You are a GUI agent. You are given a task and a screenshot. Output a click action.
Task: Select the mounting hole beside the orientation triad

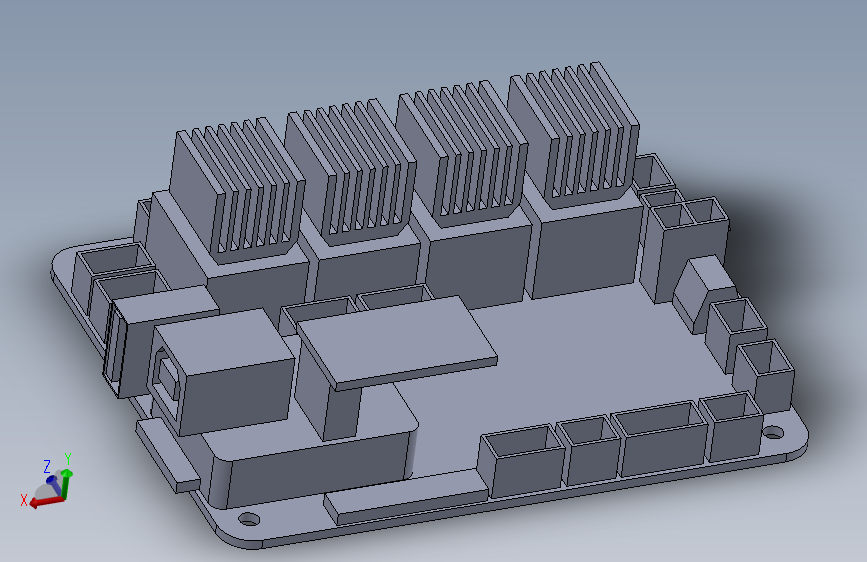[x=249, y=519]
